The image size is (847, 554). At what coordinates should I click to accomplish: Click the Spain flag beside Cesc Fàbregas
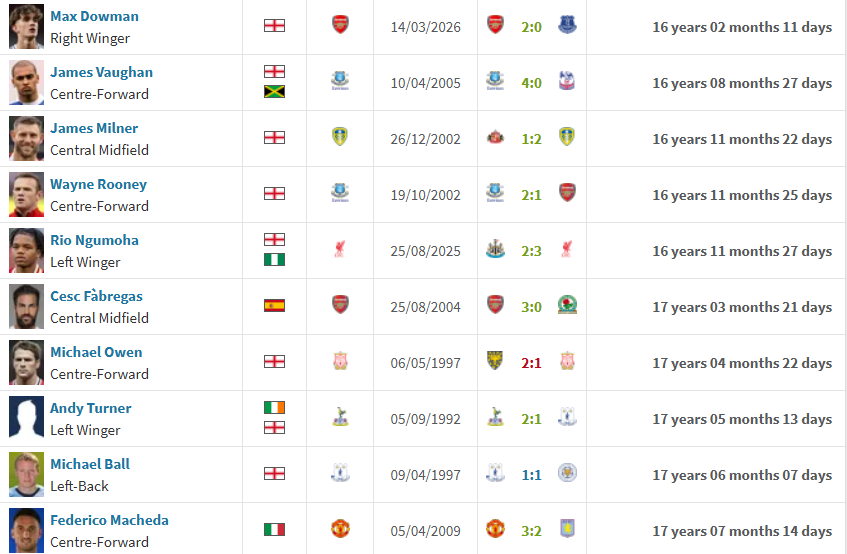pyautogui.click(x=274, y=306)
